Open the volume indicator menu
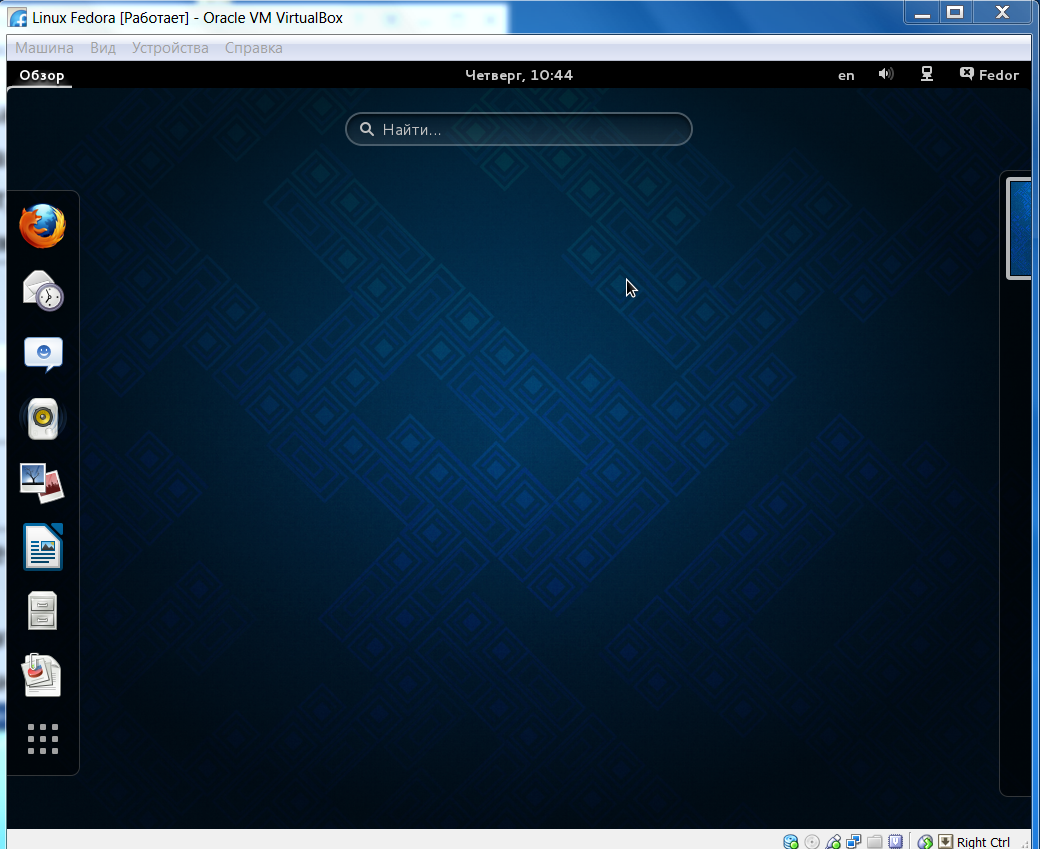 pyautogui.click(x=885, y=75)
